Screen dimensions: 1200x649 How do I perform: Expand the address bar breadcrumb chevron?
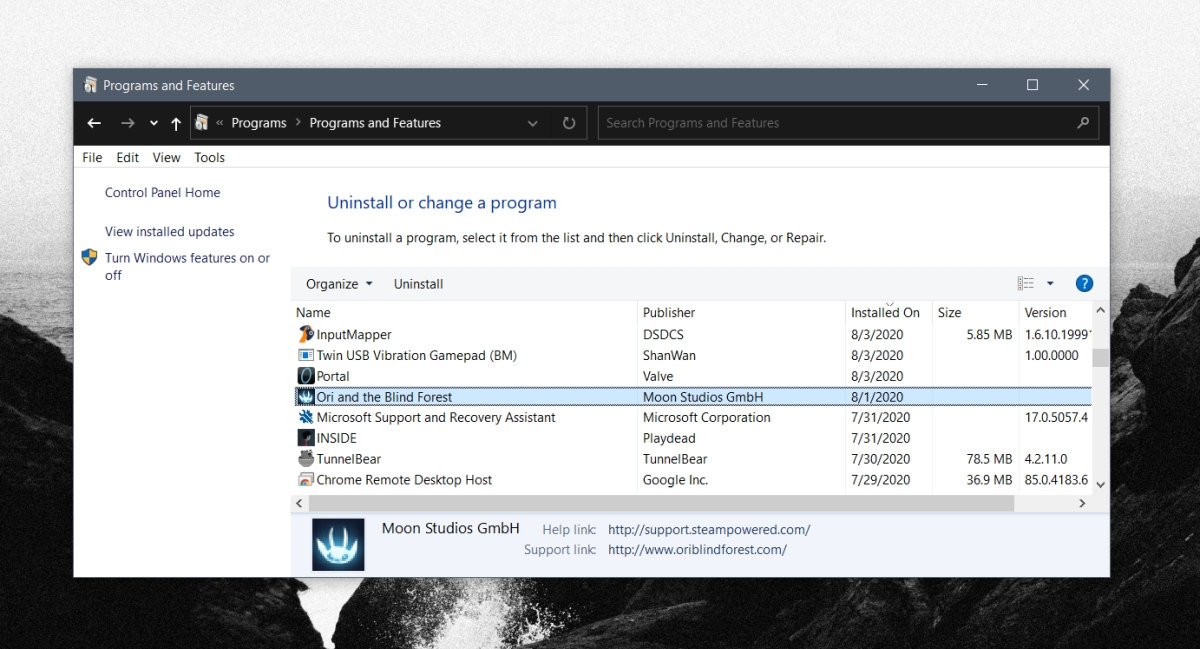tap(533, 122)
